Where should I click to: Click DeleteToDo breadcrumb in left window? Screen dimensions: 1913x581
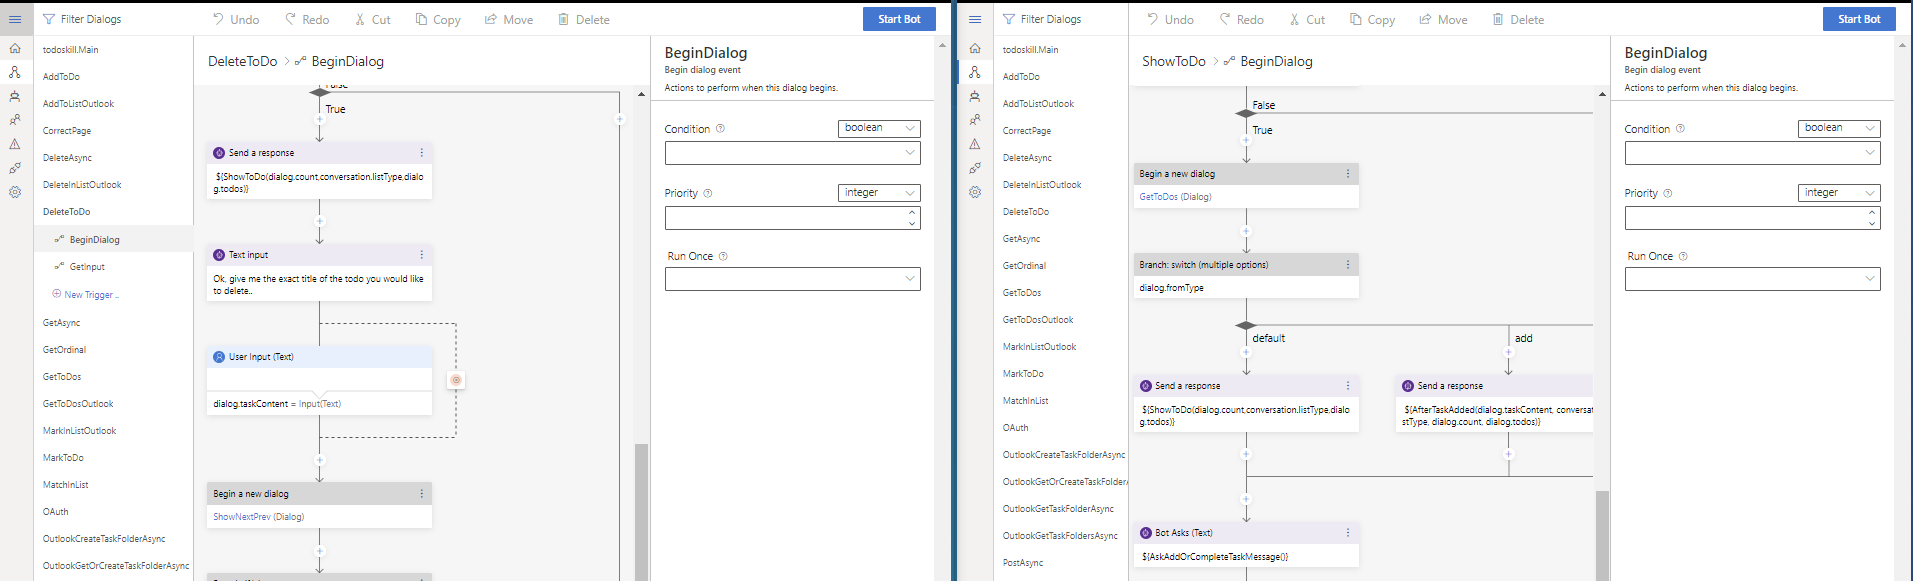pyautogui.click(x=243, y=61)
